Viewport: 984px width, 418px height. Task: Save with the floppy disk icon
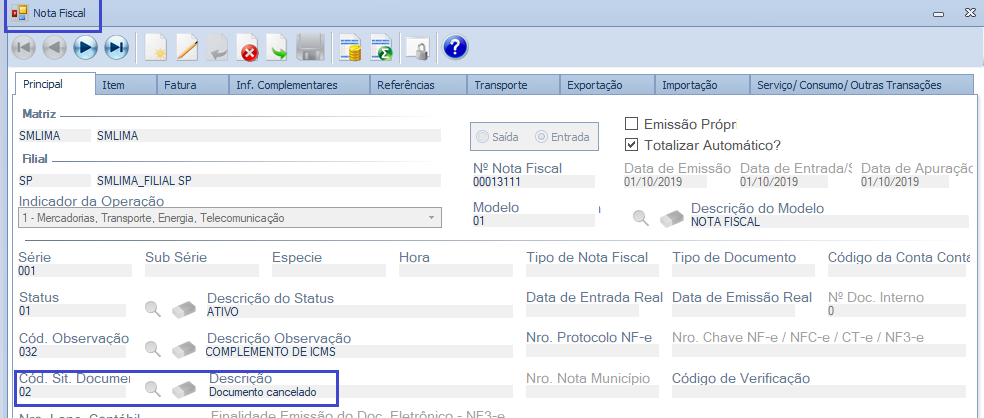[309, 48]
